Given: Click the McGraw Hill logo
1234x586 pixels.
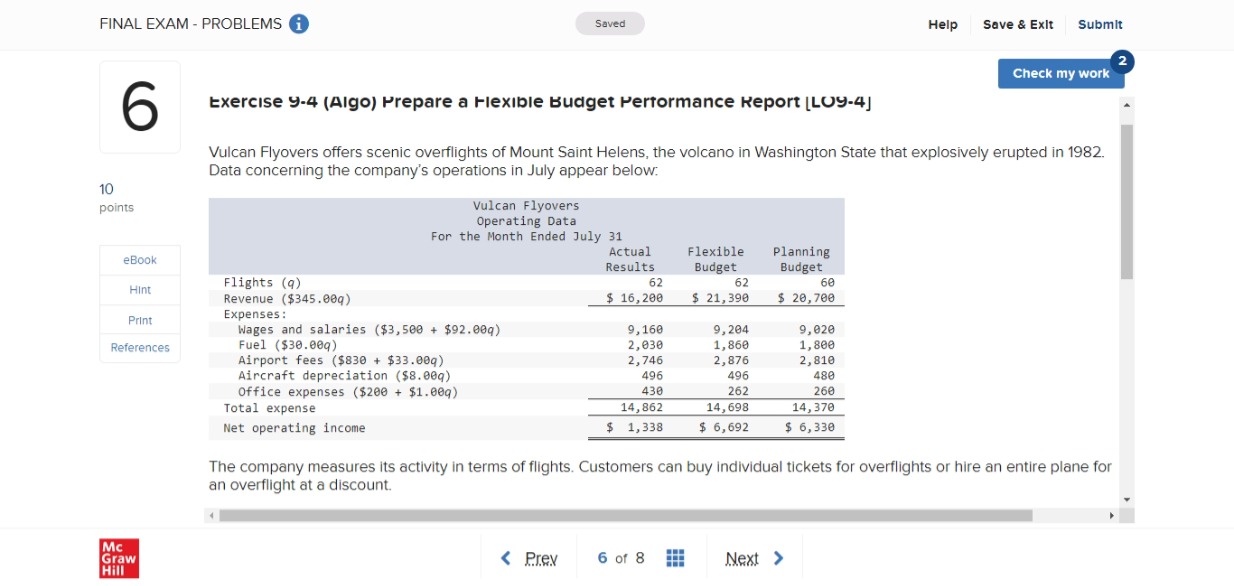Looking at the screenshot, I should tap(119, 558).
